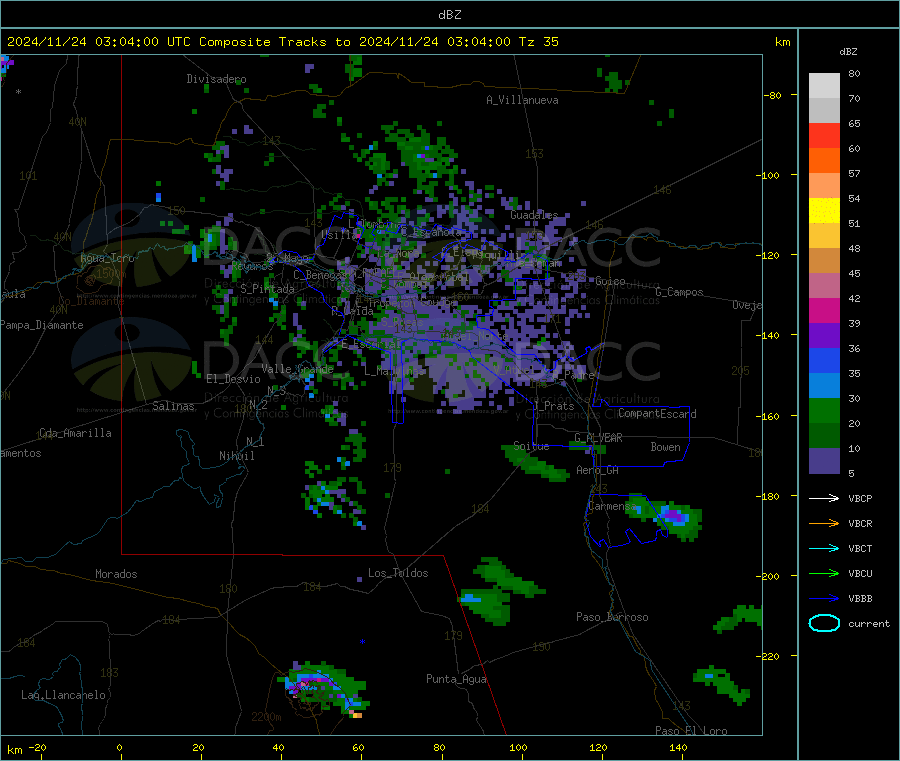The image size is (900, 761).
Task: Click the 140 km horizontal axis tick
Action: coord(678,747)
